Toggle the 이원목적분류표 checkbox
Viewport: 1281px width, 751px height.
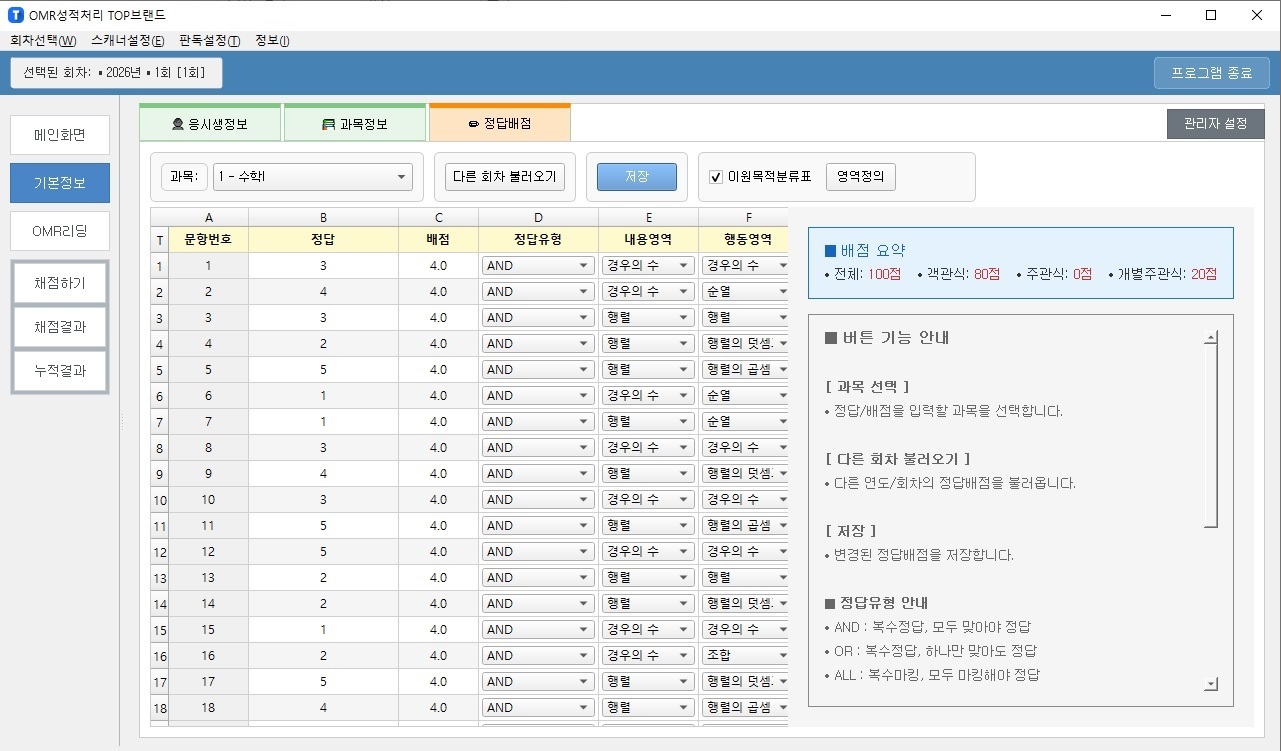click(x=716, y=177)
